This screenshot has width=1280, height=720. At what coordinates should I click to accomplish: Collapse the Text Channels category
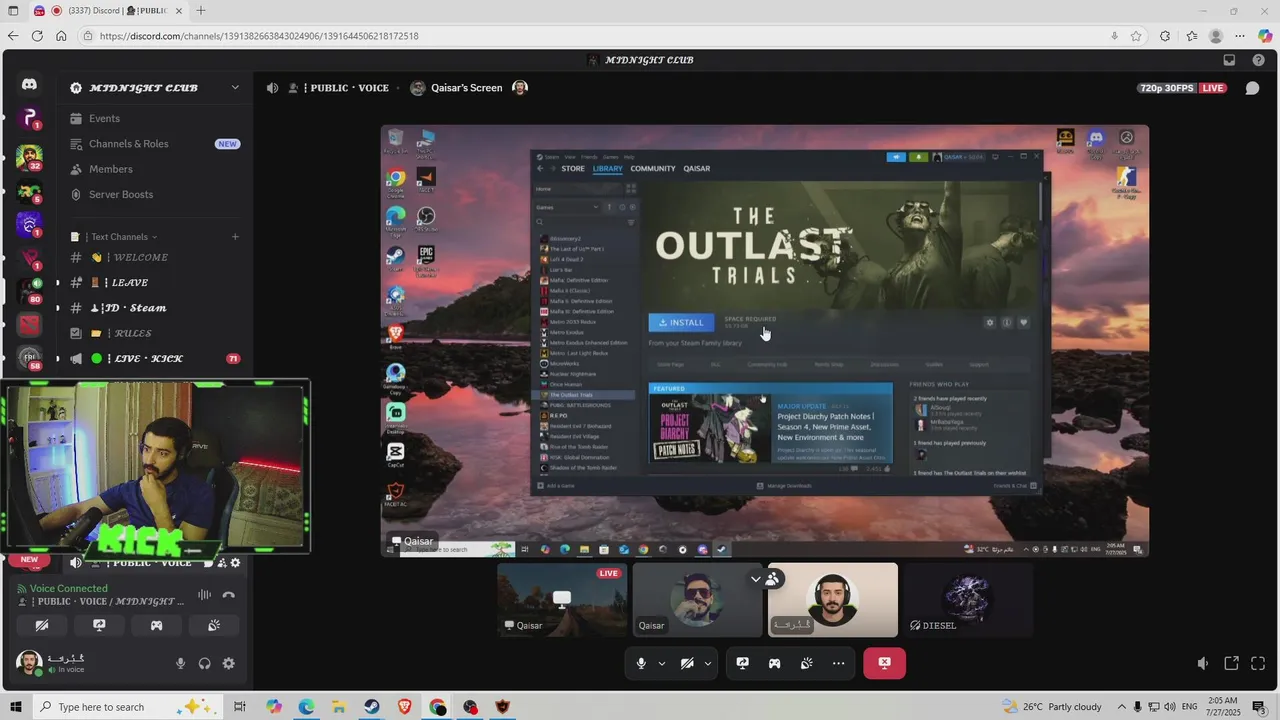point(119,237)
